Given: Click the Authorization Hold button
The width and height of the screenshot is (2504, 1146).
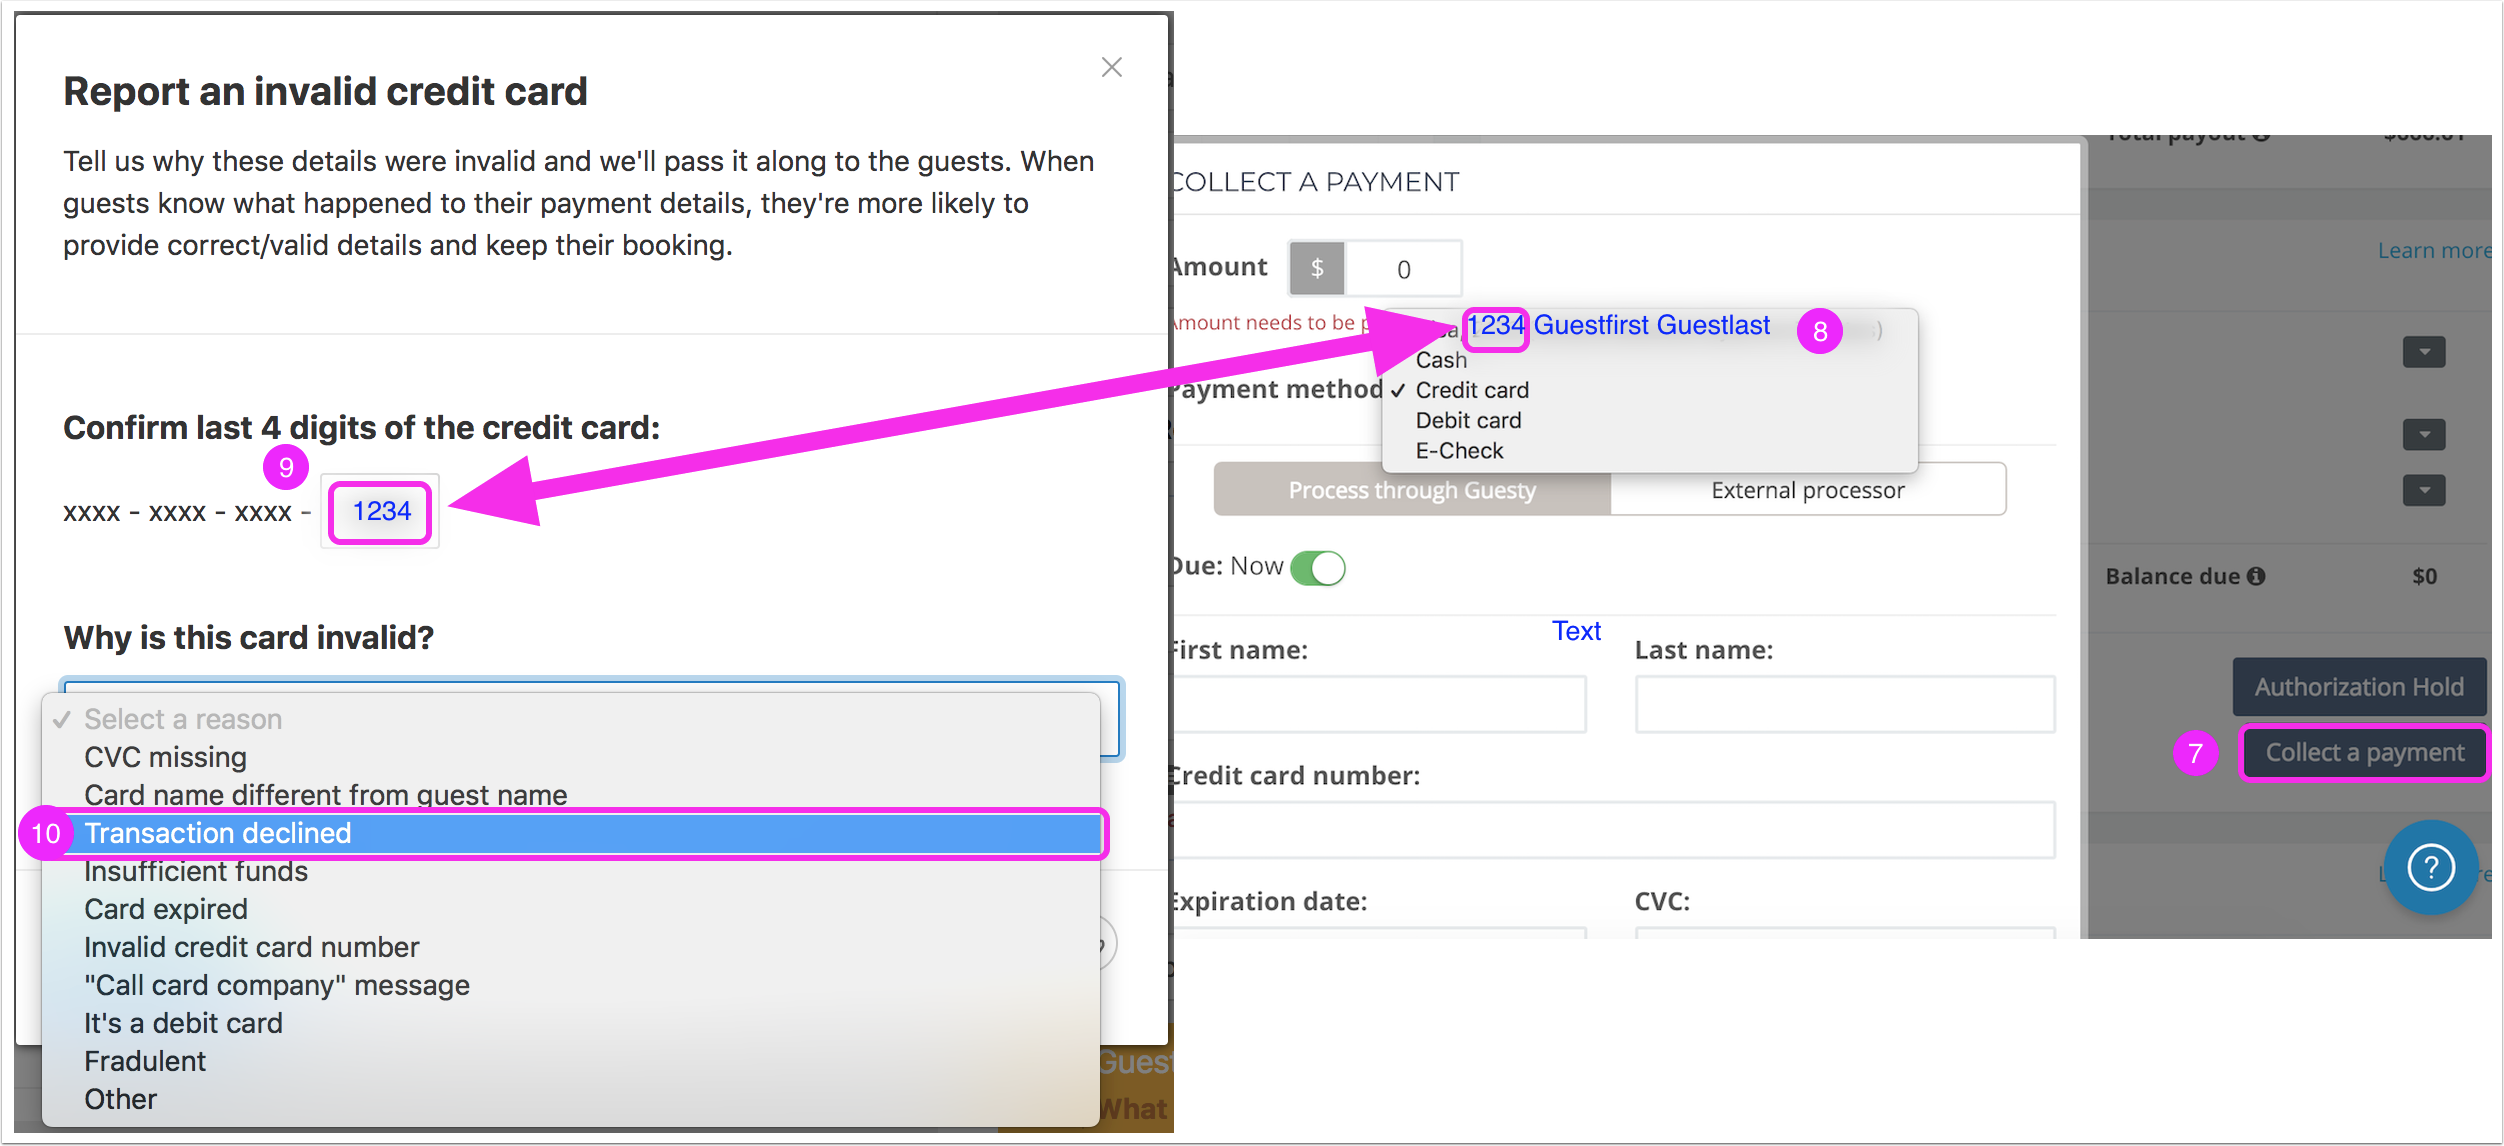Looking at the screenshot, I should [2359, 687].
